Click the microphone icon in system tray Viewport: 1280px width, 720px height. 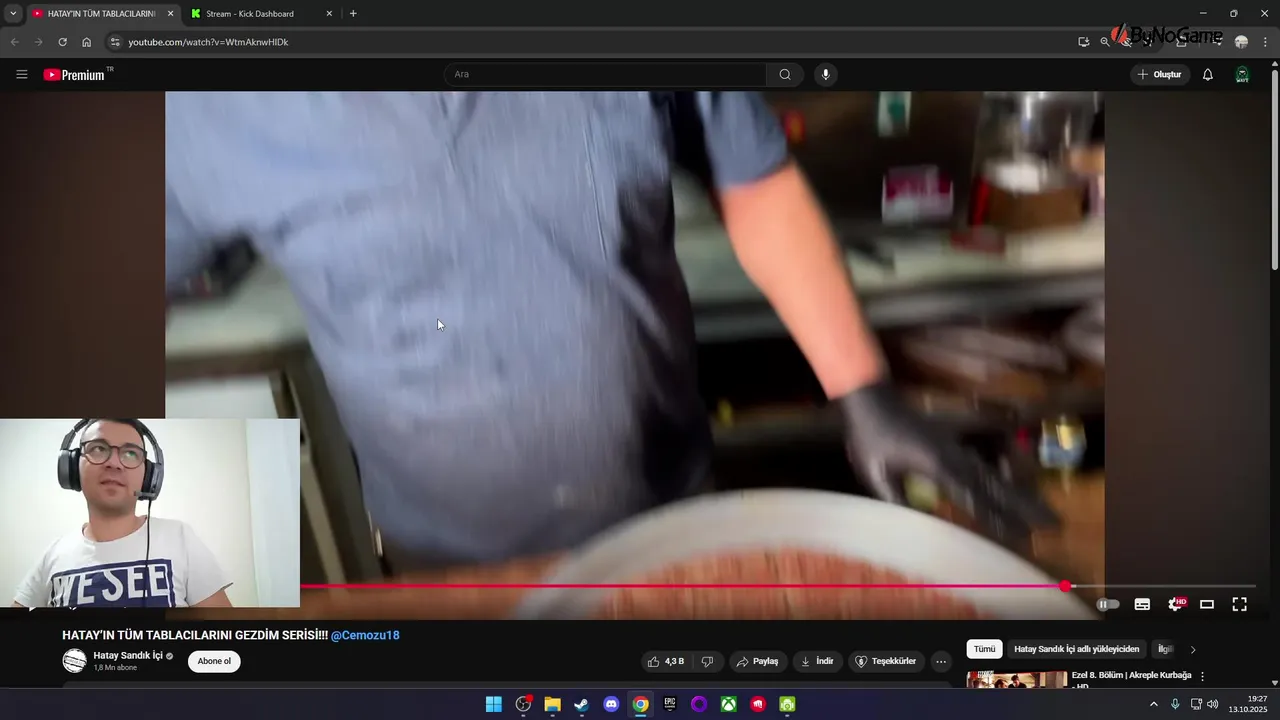[x=1175, y=704]
